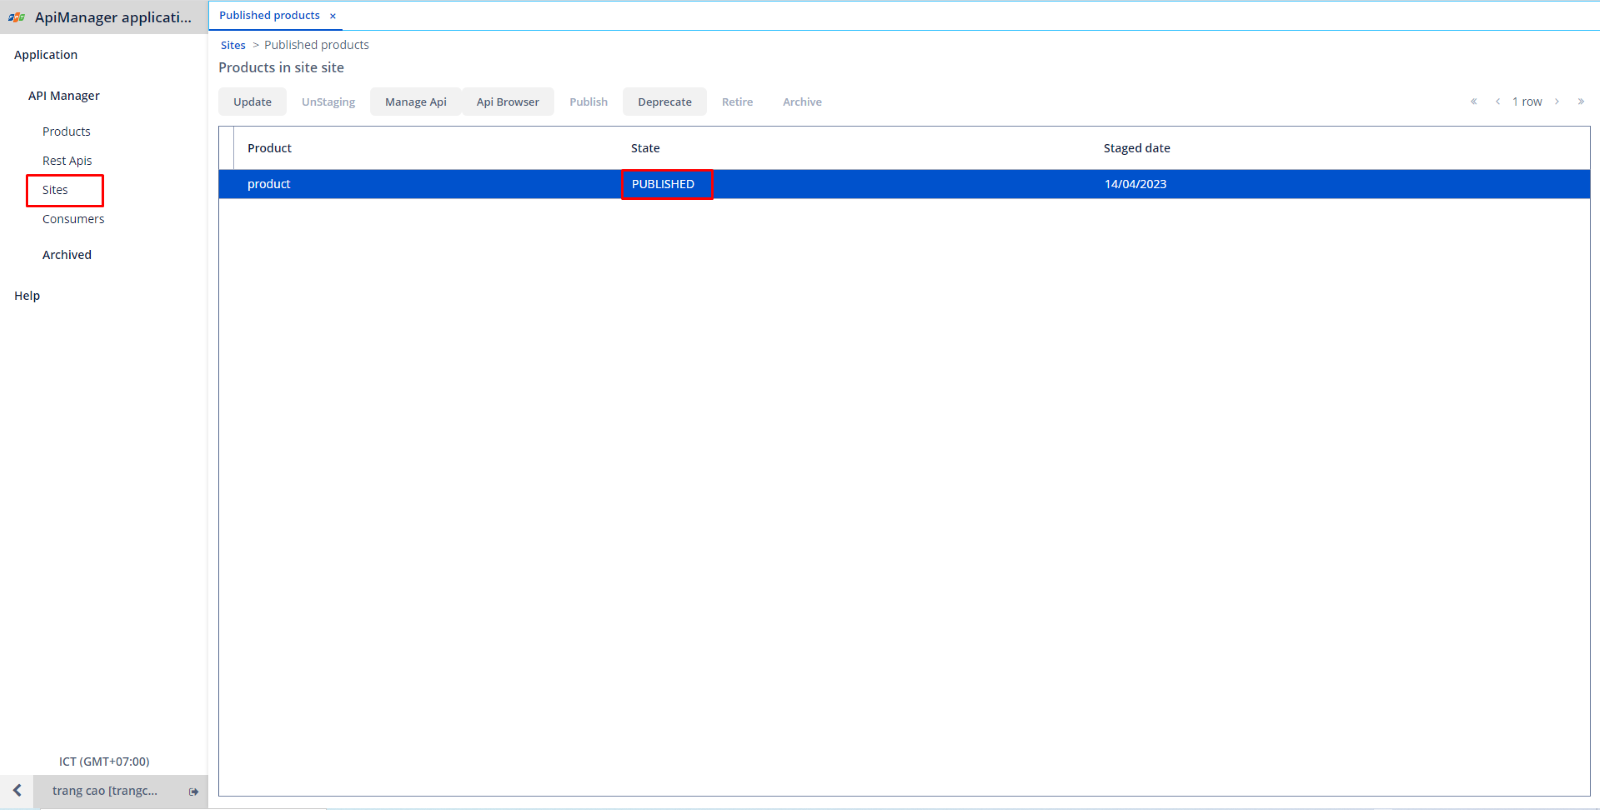Click the Deprecate button
The width and height of the screenshot is (1600, 810).
664,102
